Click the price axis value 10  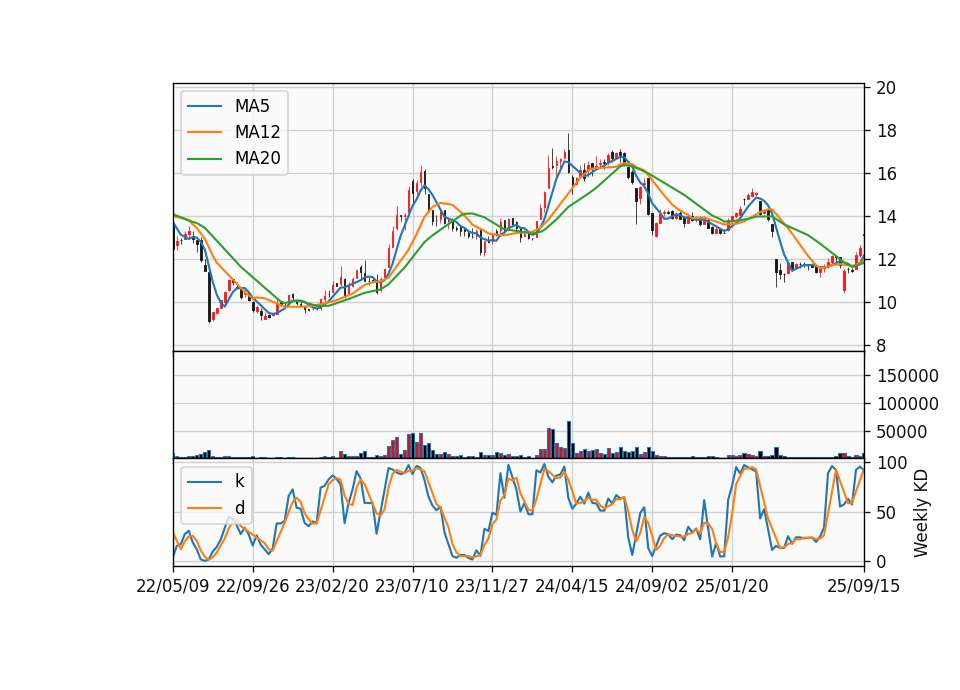pos(886,302)
